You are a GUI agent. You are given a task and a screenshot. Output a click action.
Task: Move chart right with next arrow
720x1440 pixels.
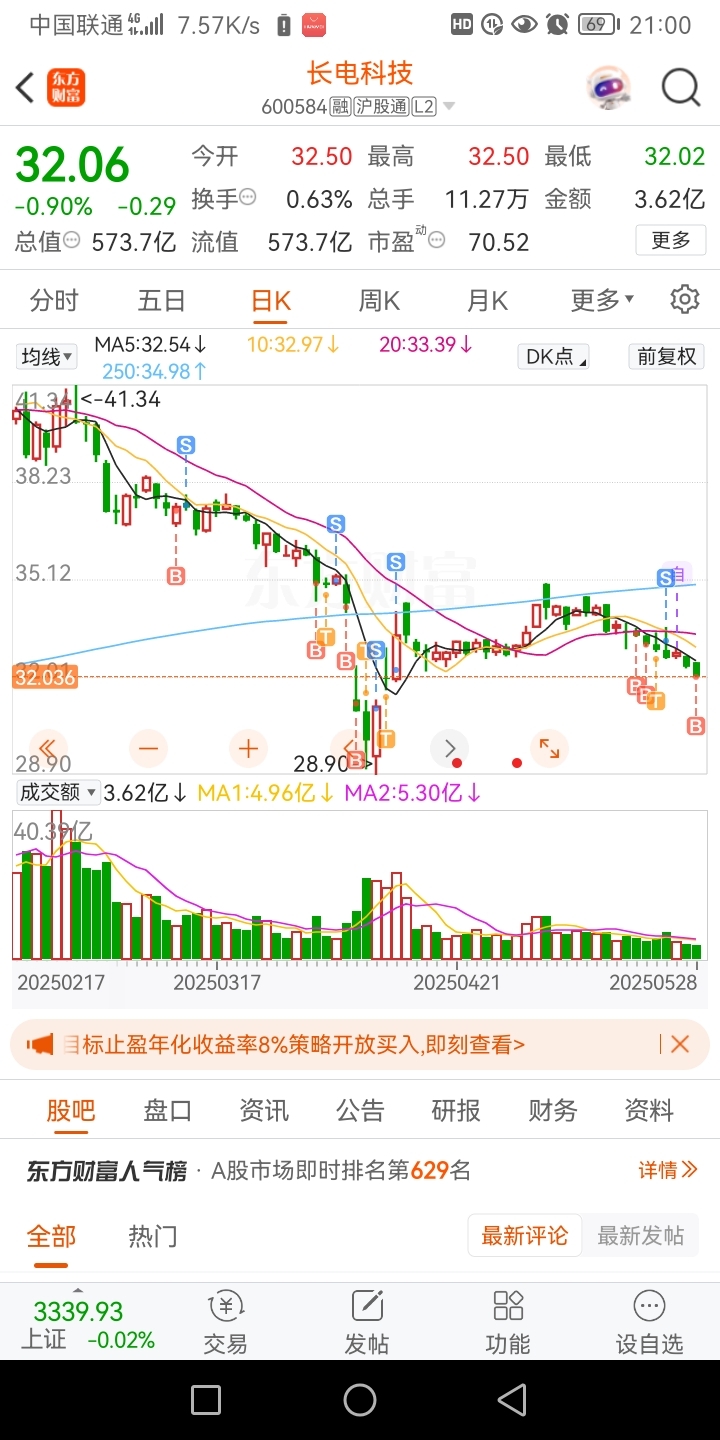pyautogui.click(x=449, y=748)
